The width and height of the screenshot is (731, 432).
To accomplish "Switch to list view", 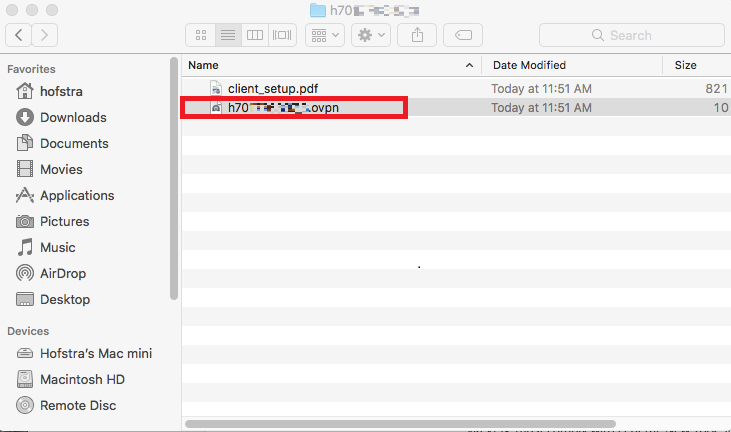I will [228, 35].
